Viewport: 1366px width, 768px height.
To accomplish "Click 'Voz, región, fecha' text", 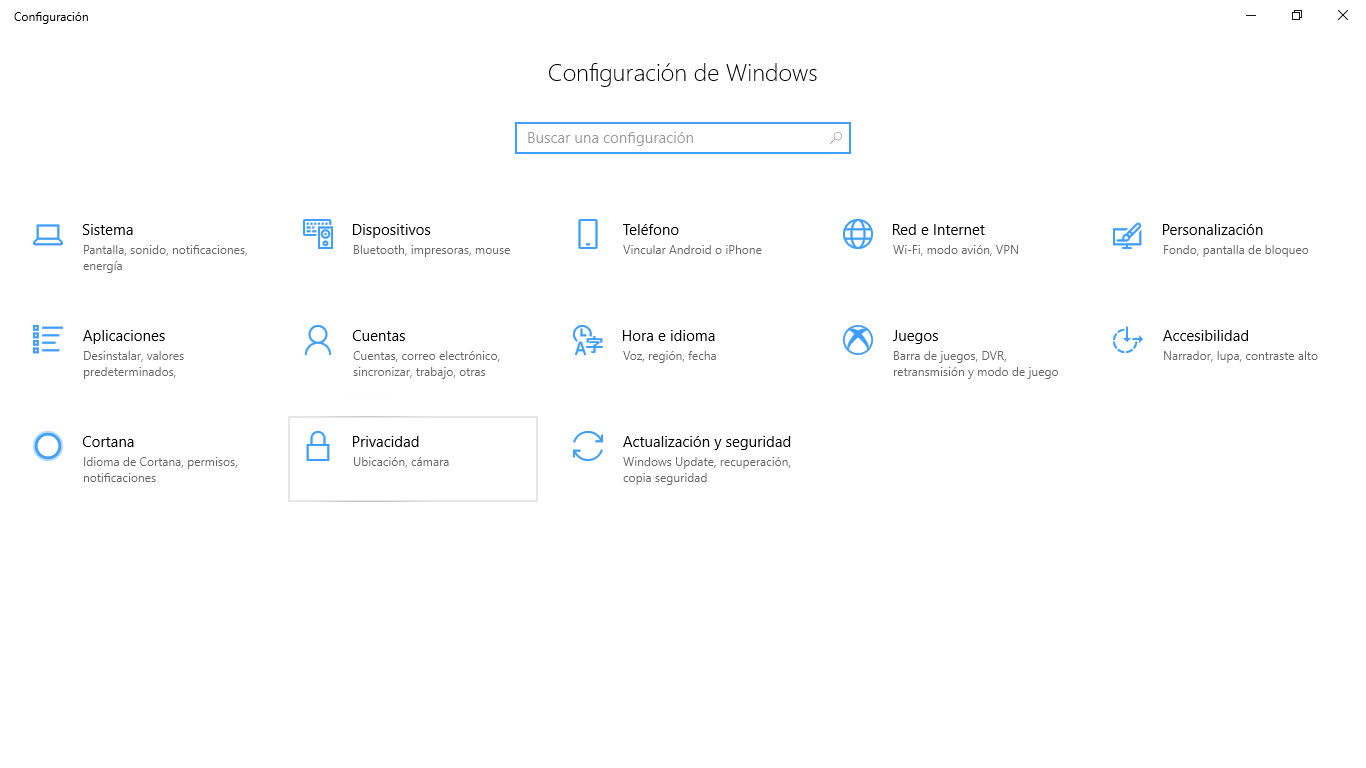I will [x=669, y=356].
